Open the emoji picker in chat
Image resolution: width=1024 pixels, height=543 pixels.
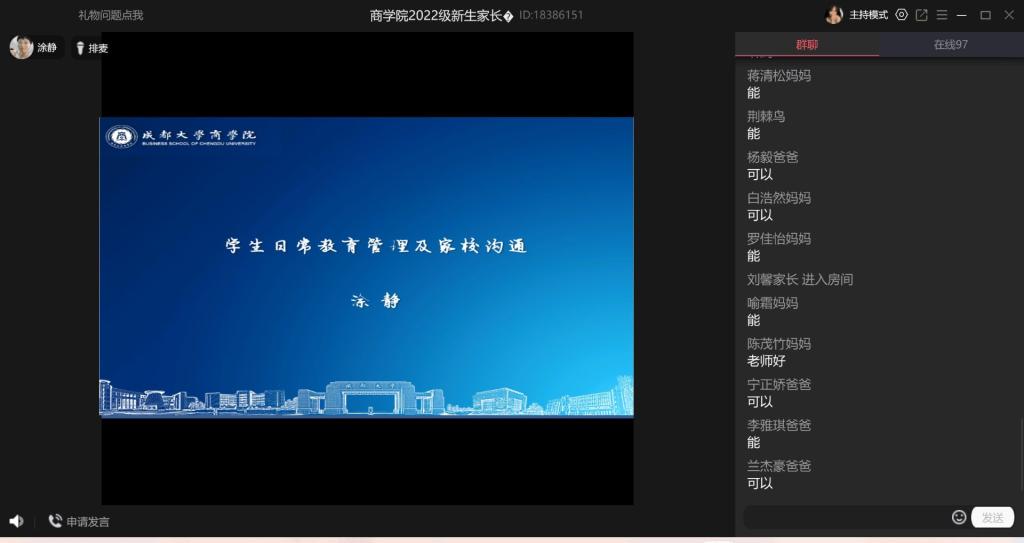click(959, 517)
